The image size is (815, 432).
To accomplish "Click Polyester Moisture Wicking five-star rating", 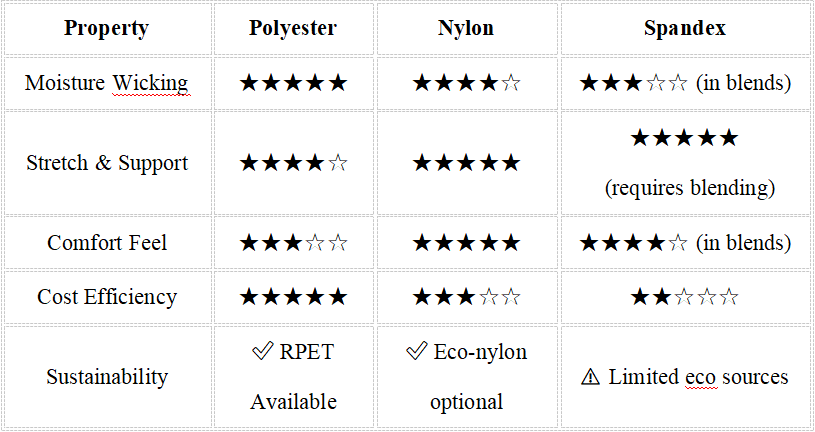I will click(x=293, y=83).
